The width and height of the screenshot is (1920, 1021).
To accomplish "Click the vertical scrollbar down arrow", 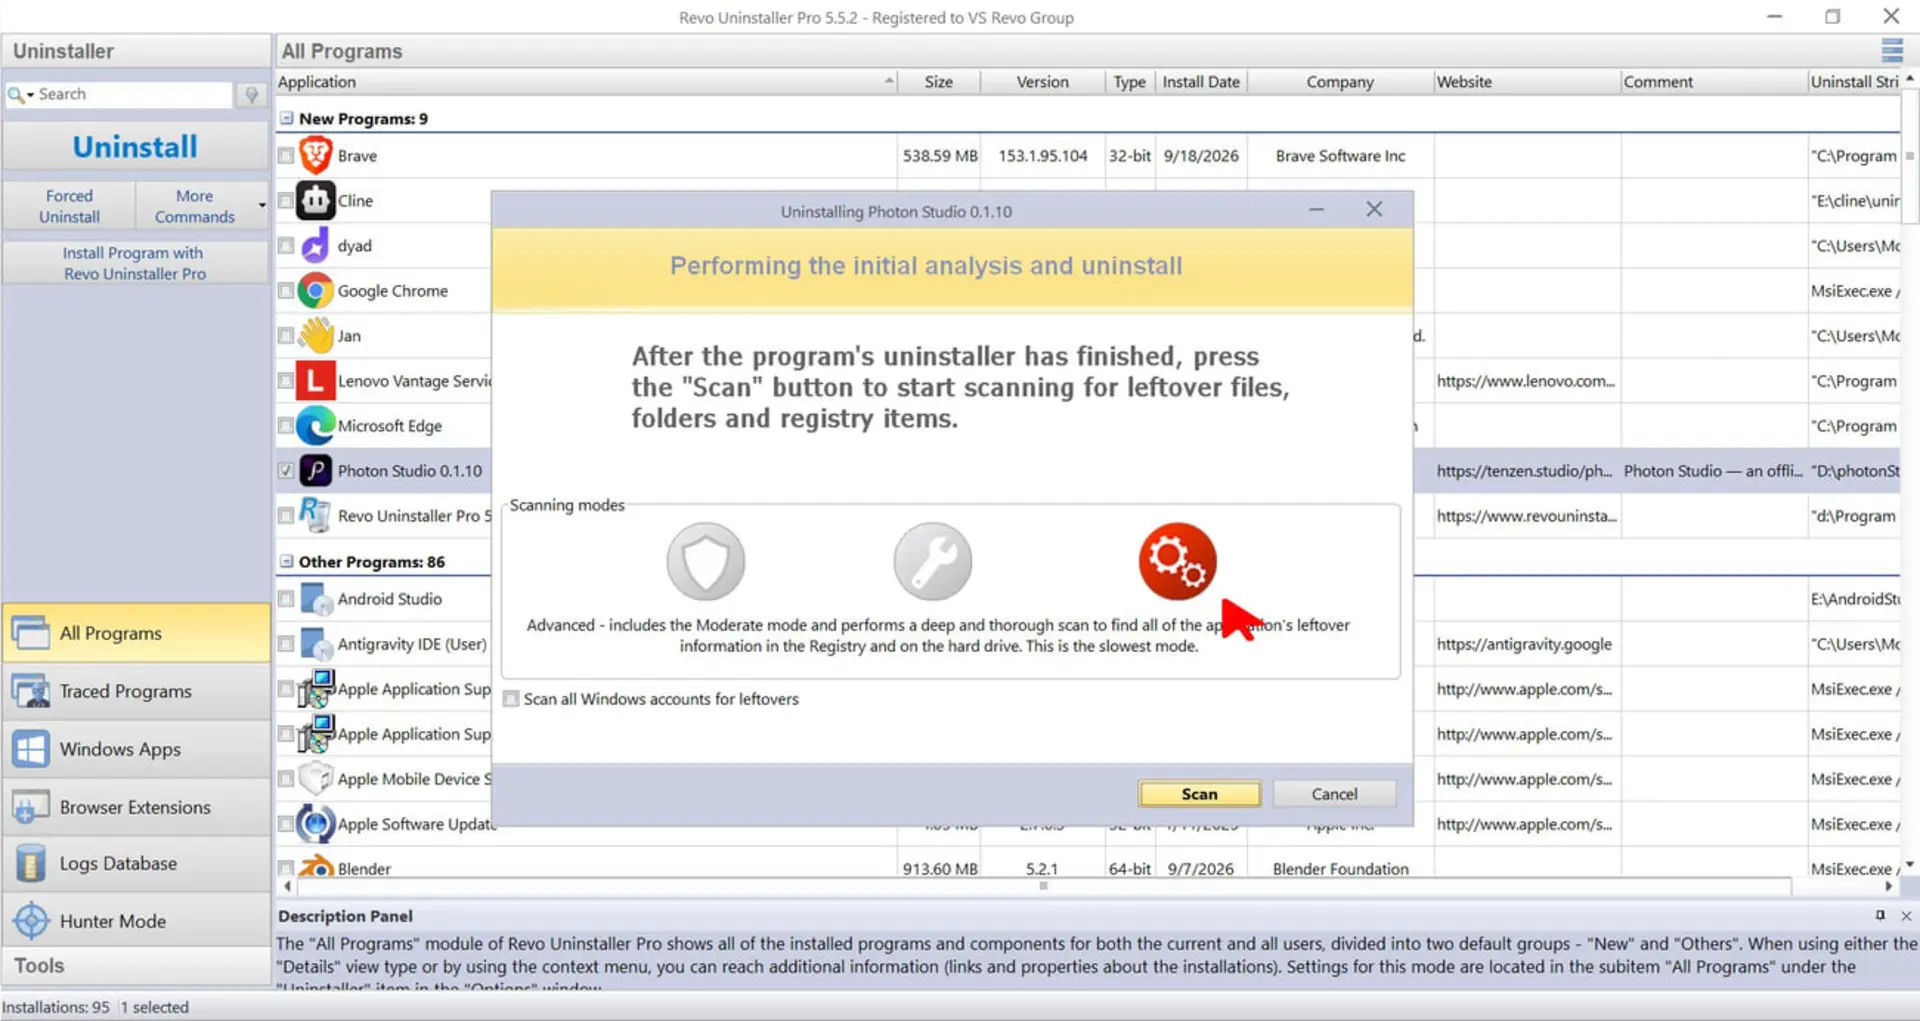I will [1910, 865].
